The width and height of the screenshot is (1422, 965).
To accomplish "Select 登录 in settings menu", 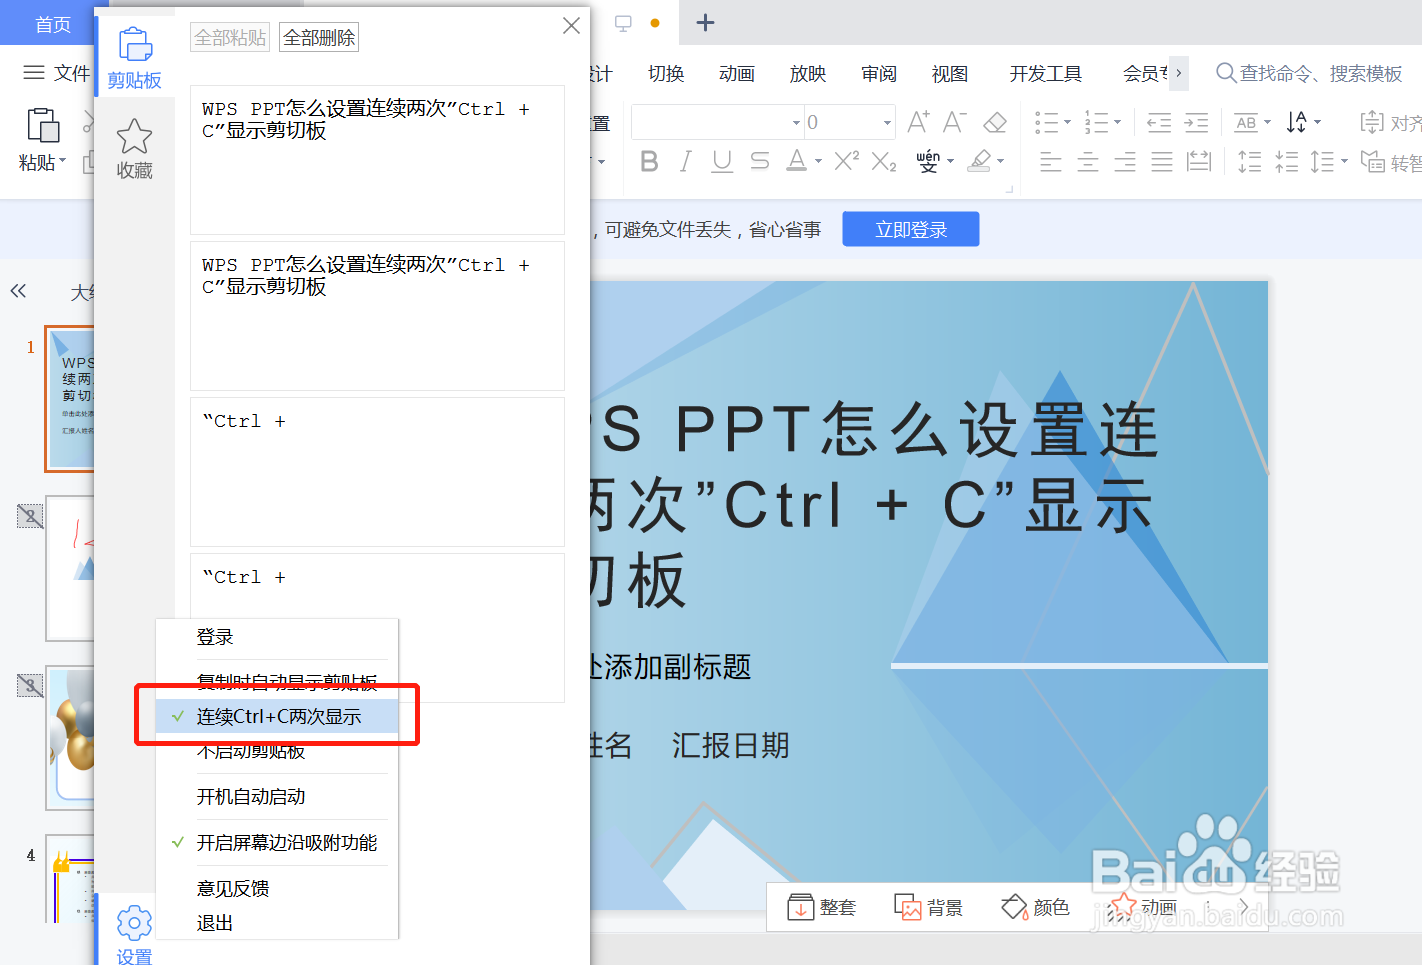I will point(277,637).
